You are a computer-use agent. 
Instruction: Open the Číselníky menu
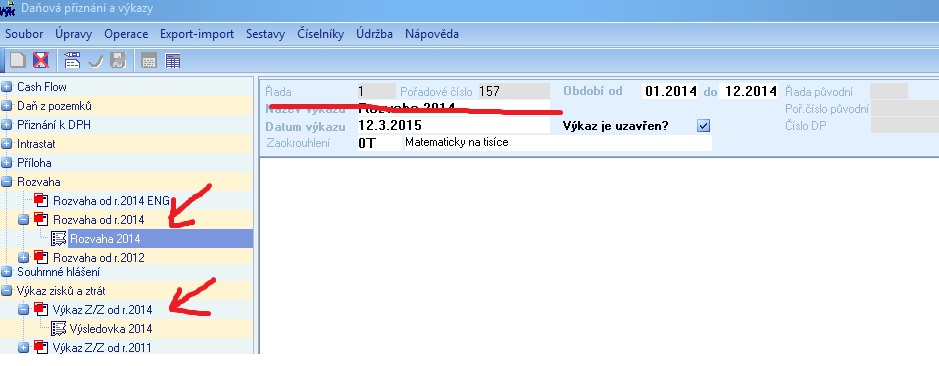tap(320, 34)
